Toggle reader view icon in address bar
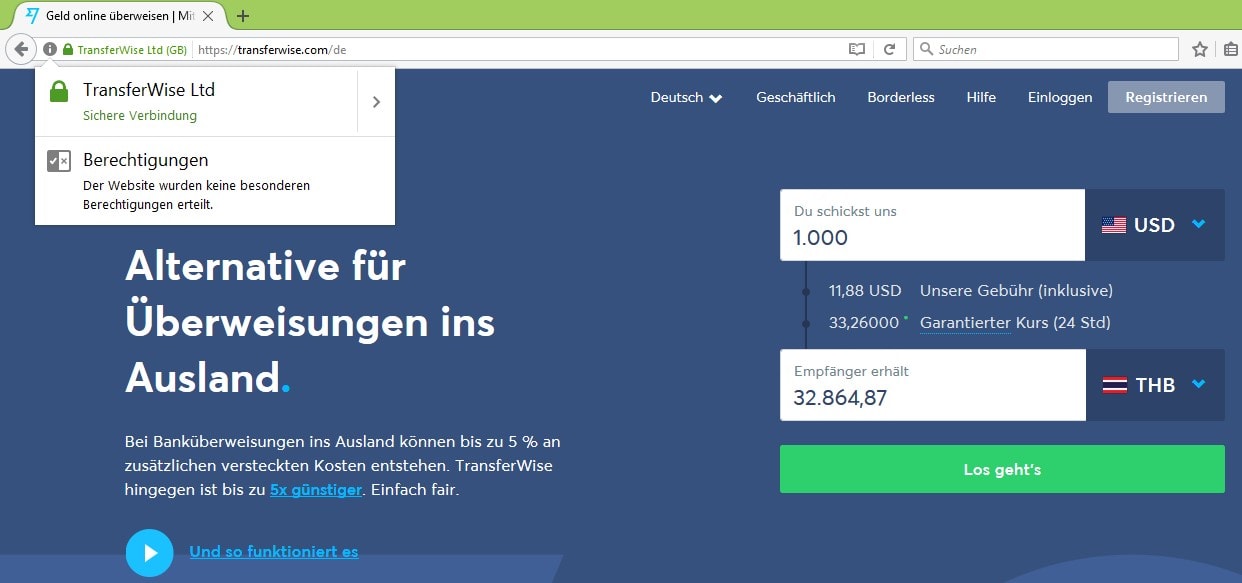The image size is (1242, 583). click(856, 49)
